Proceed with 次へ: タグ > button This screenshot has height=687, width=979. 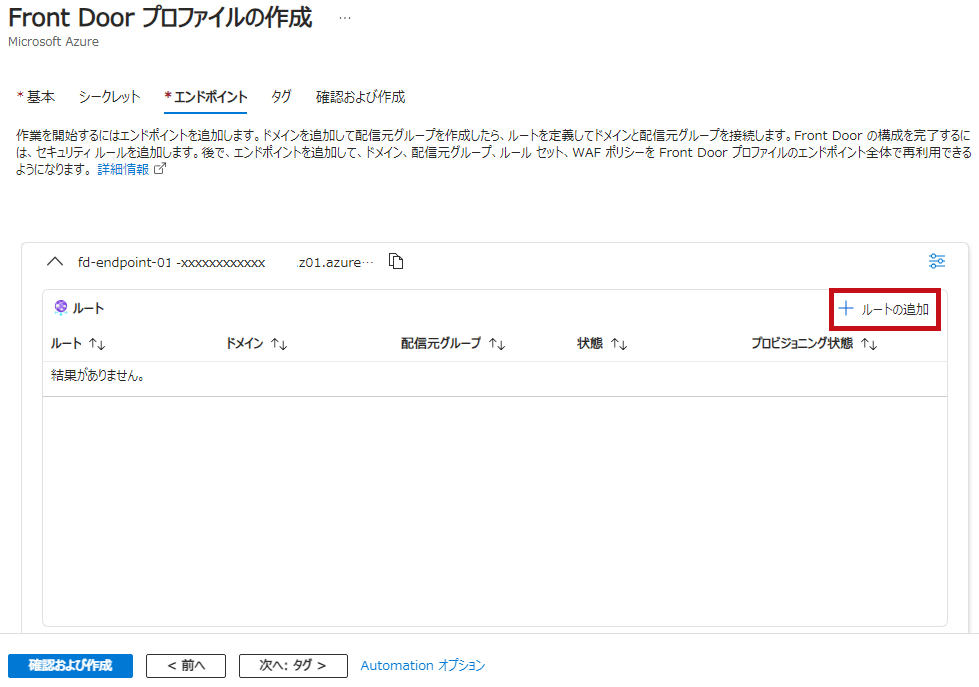(293, 666)
